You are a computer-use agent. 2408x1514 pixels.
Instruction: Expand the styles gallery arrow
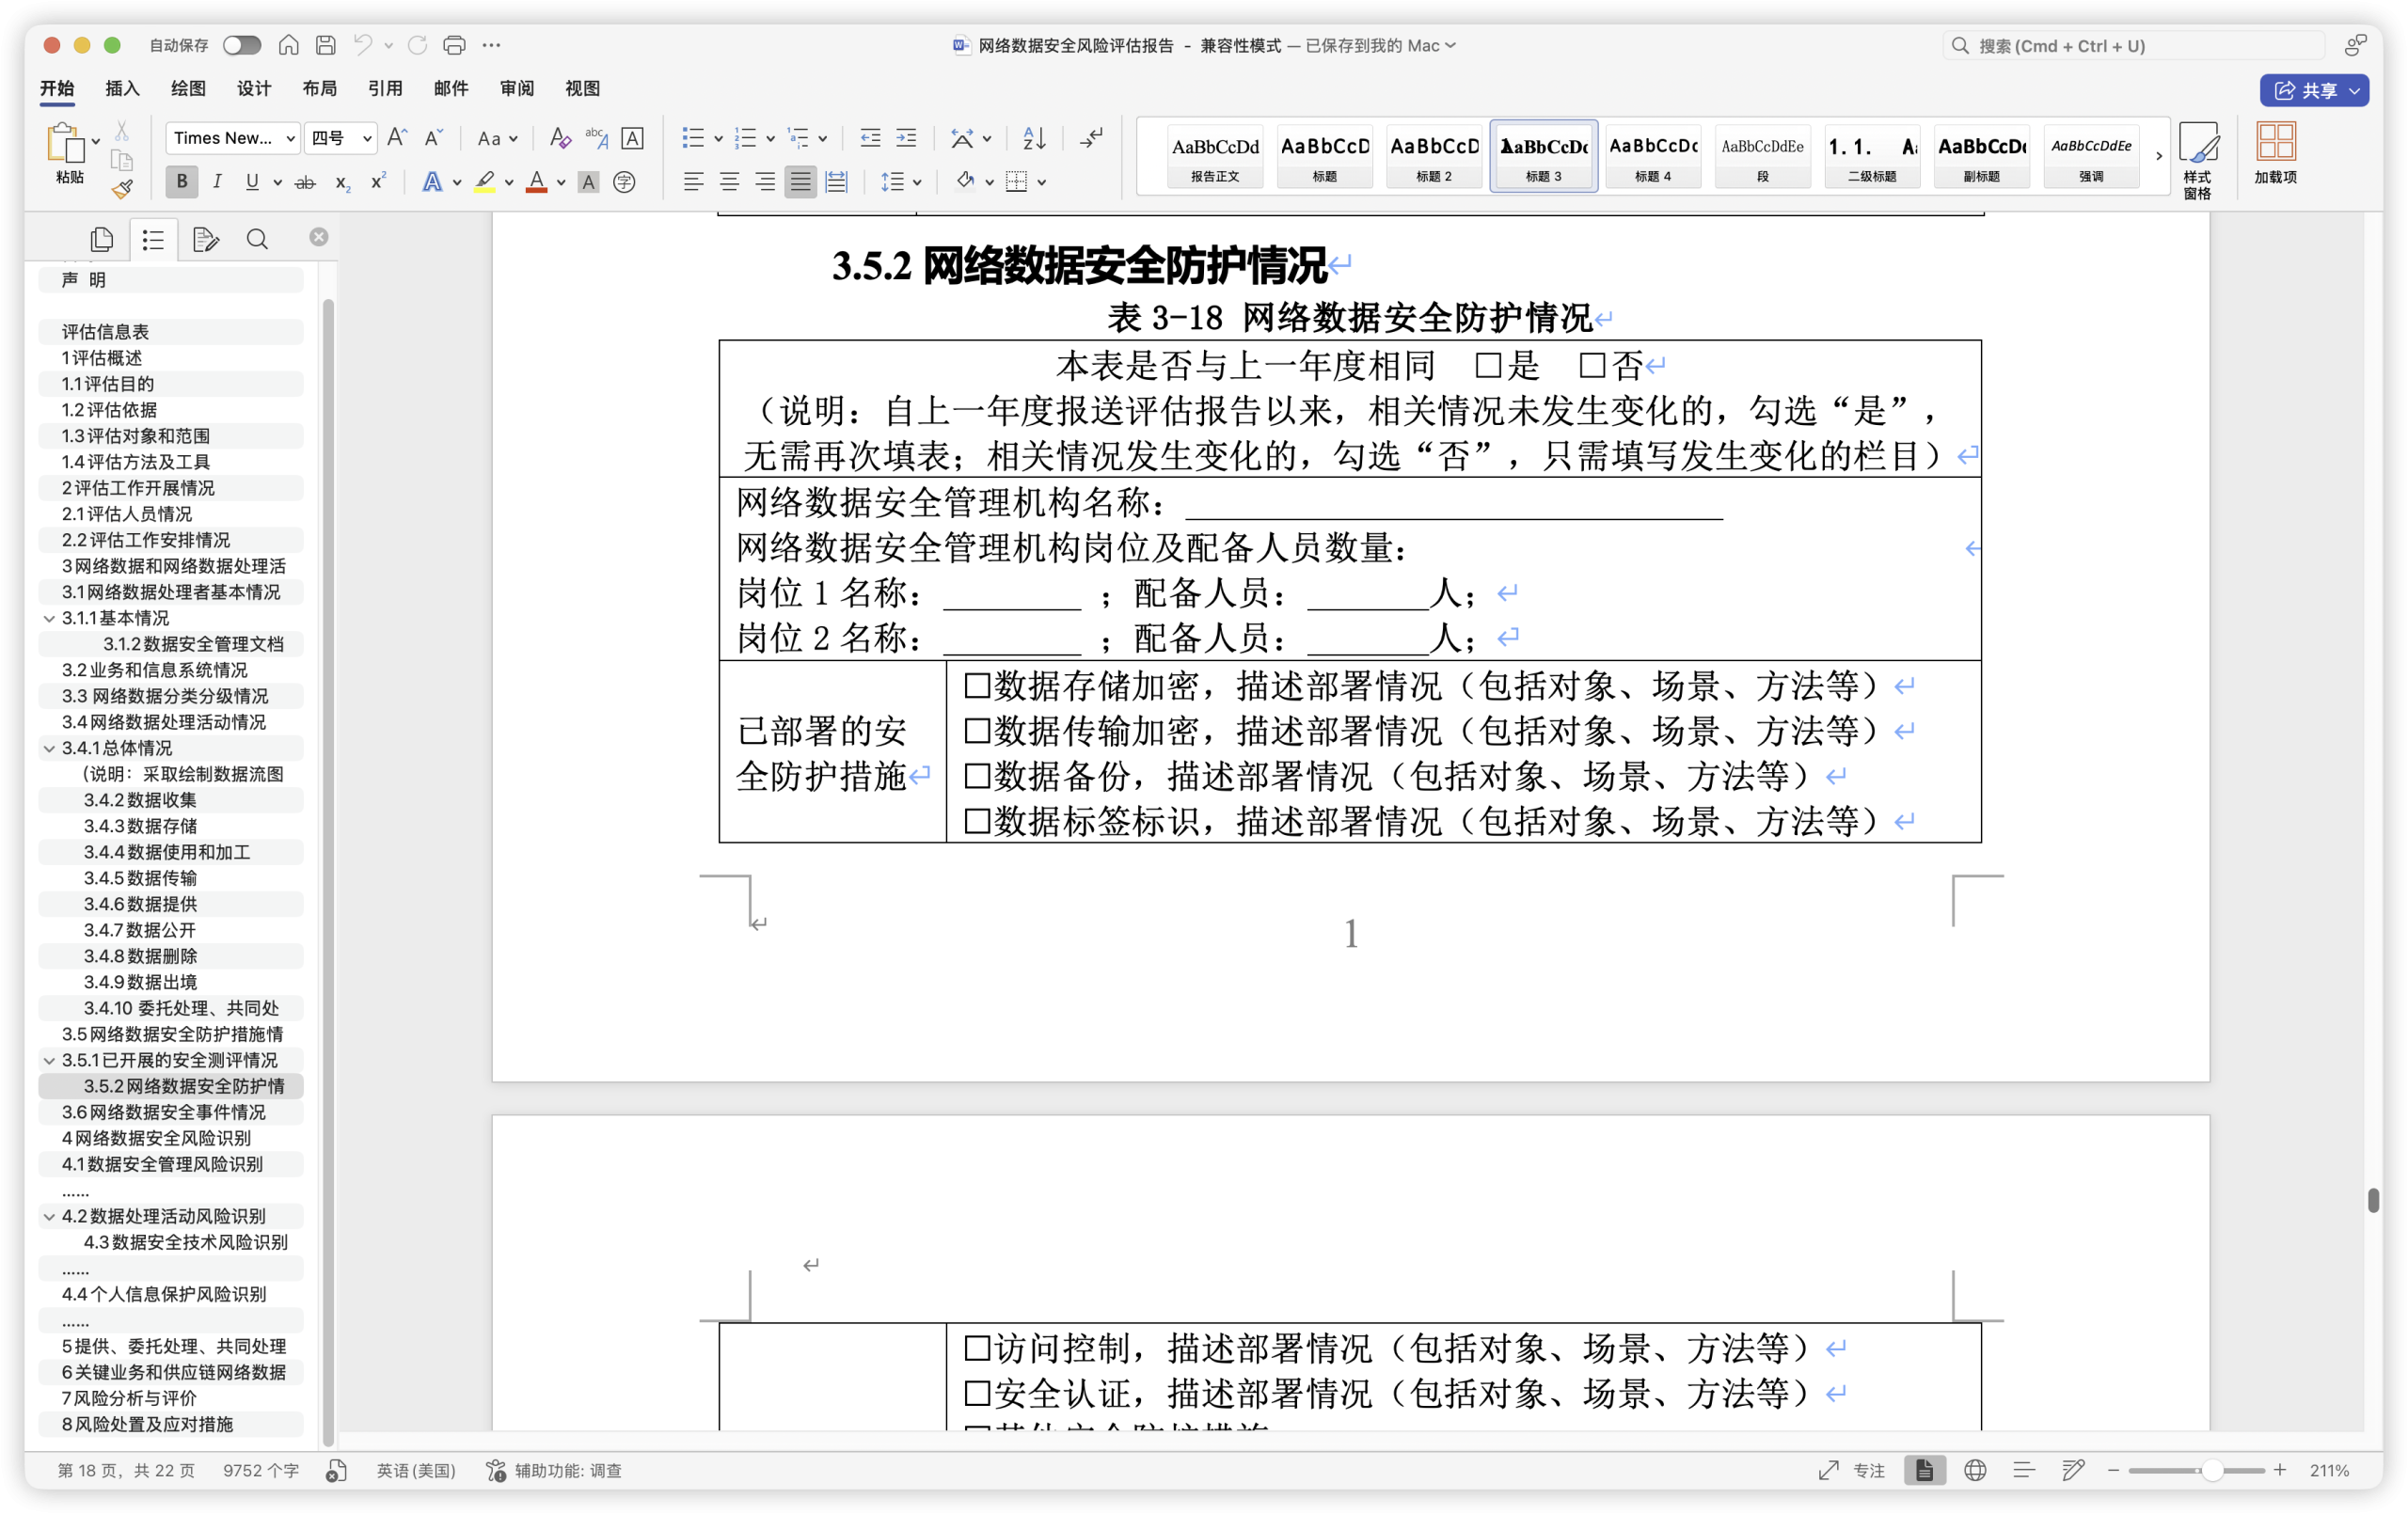click(x=2158, y=156)
